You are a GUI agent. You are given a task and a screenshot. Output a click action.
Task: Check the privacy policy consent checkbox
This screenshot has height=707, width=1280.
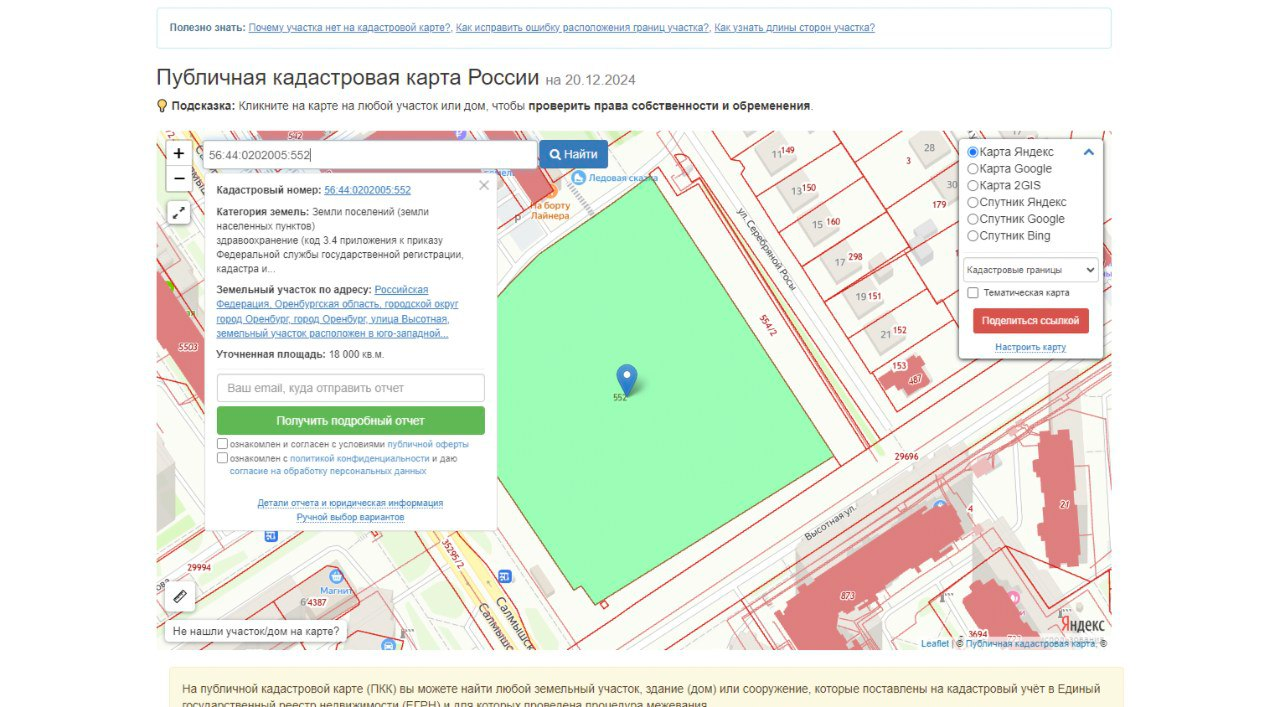223,458
